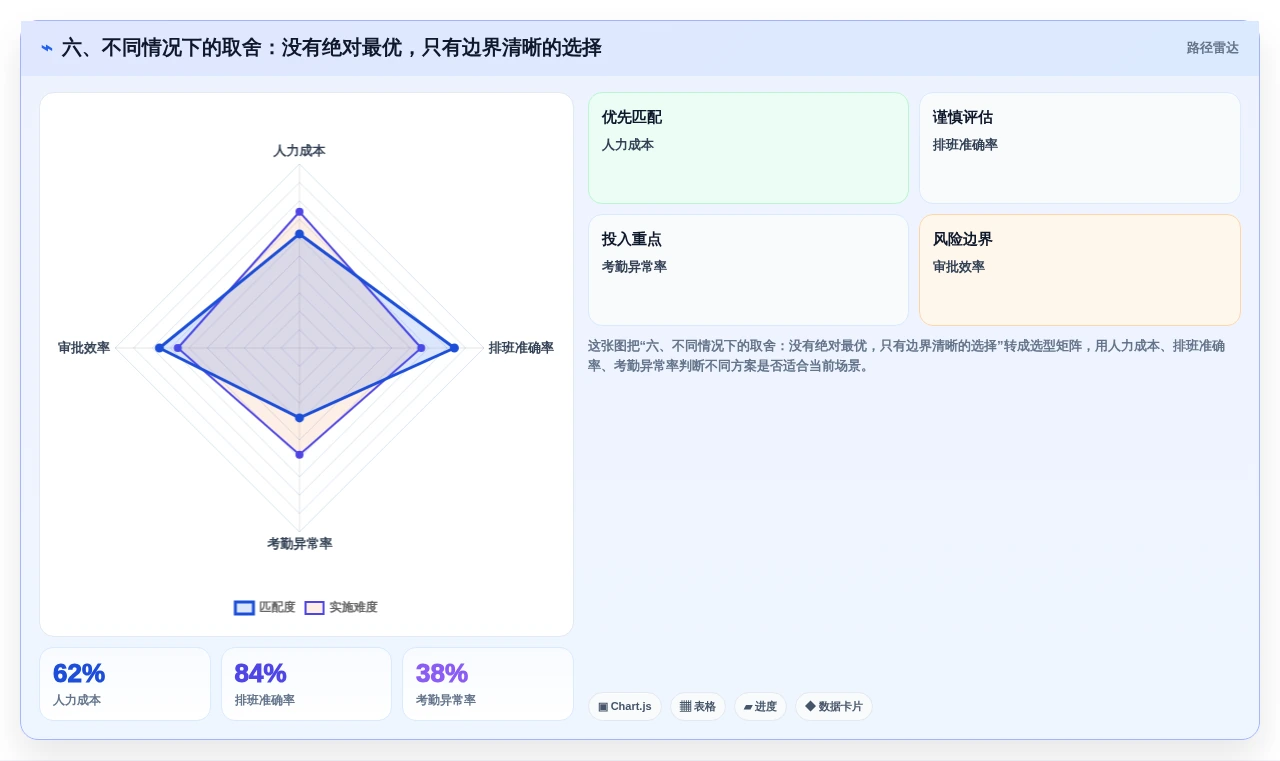
Task: Click the 实施难度 legend label
Action: [x=353, y=608]
